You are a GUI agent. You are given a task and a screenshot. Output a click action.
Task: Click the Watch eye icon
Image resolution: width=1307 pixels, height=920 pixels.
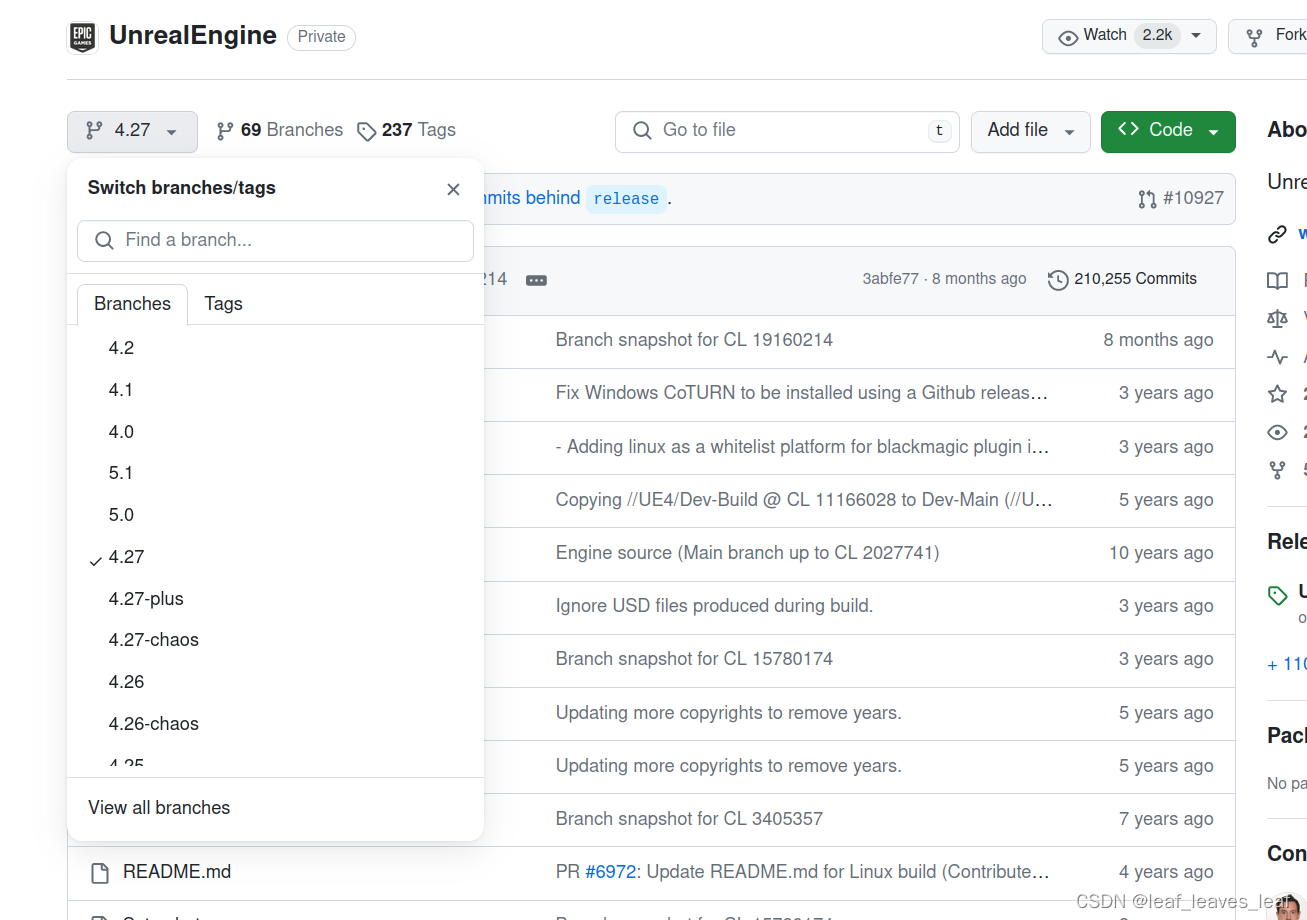click(x=1068, y=37)
